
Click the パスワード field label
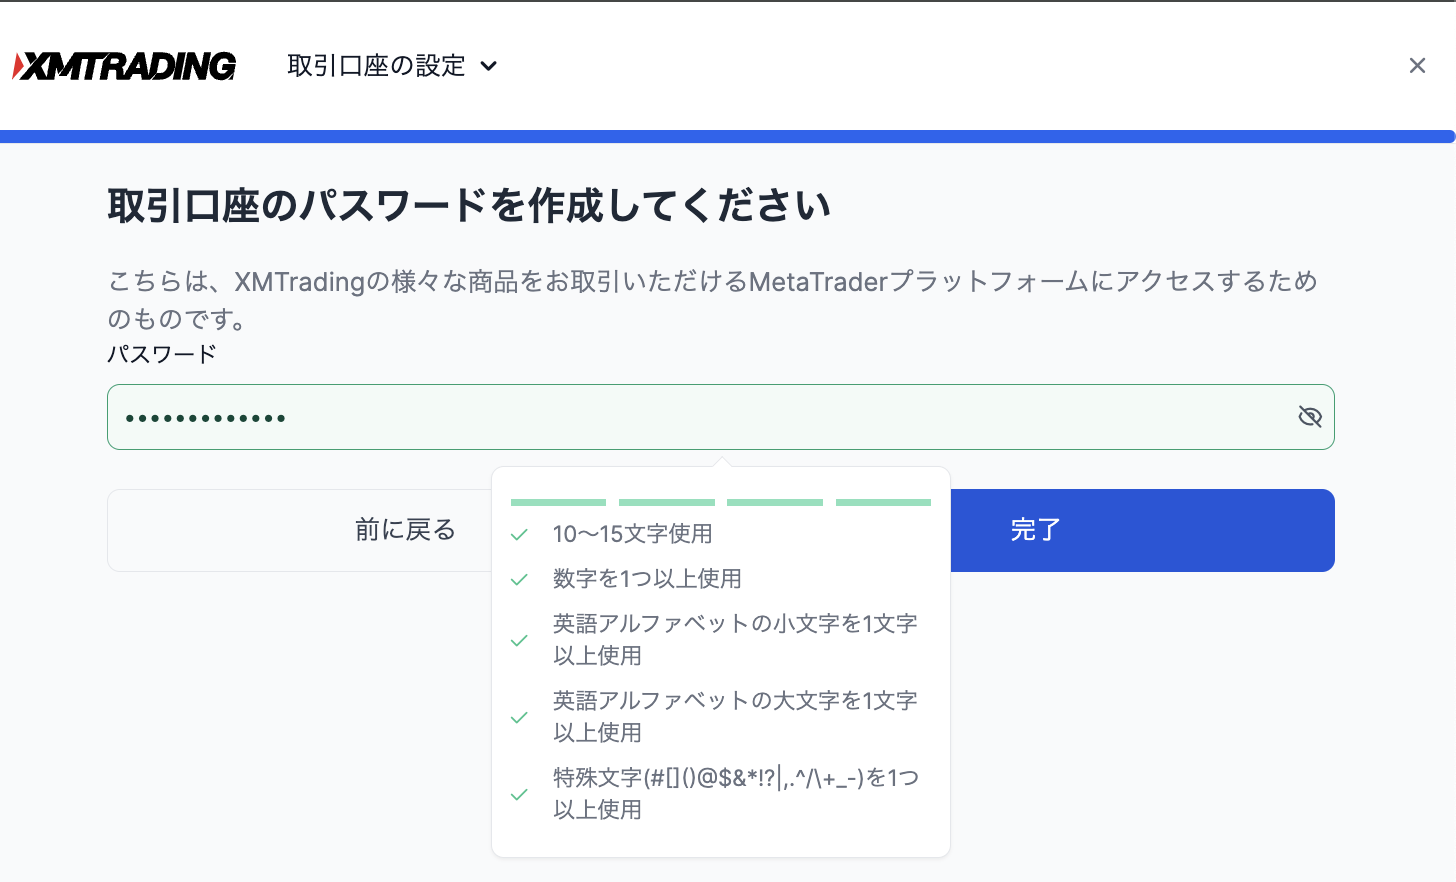[x=162, y=355]
